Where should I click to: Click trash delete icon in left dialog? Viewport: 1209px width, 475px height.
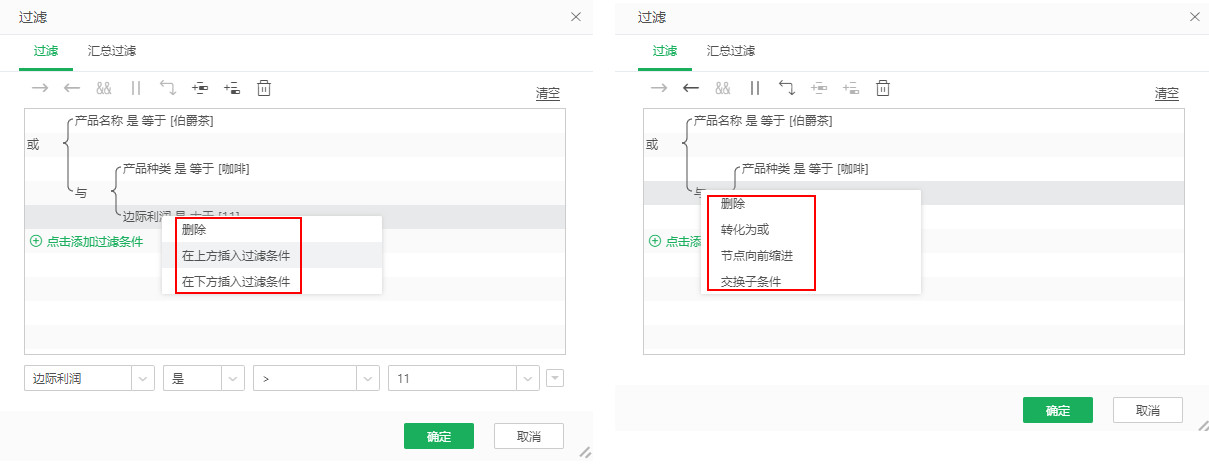point(264,88)
